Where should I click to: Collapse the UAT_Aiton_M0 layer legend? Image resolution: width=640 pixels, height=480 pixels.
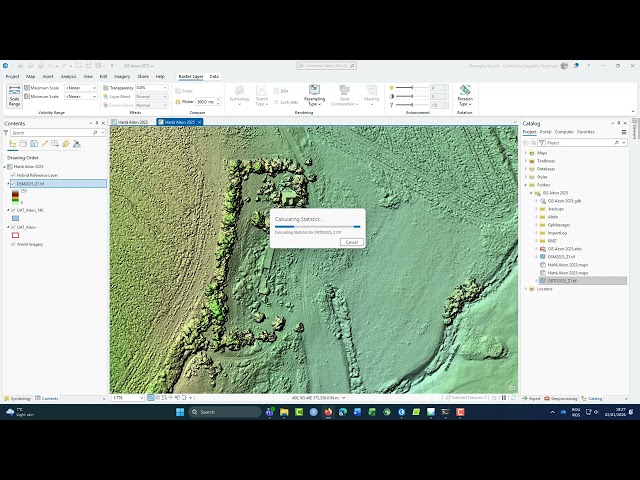coord(8,210)
